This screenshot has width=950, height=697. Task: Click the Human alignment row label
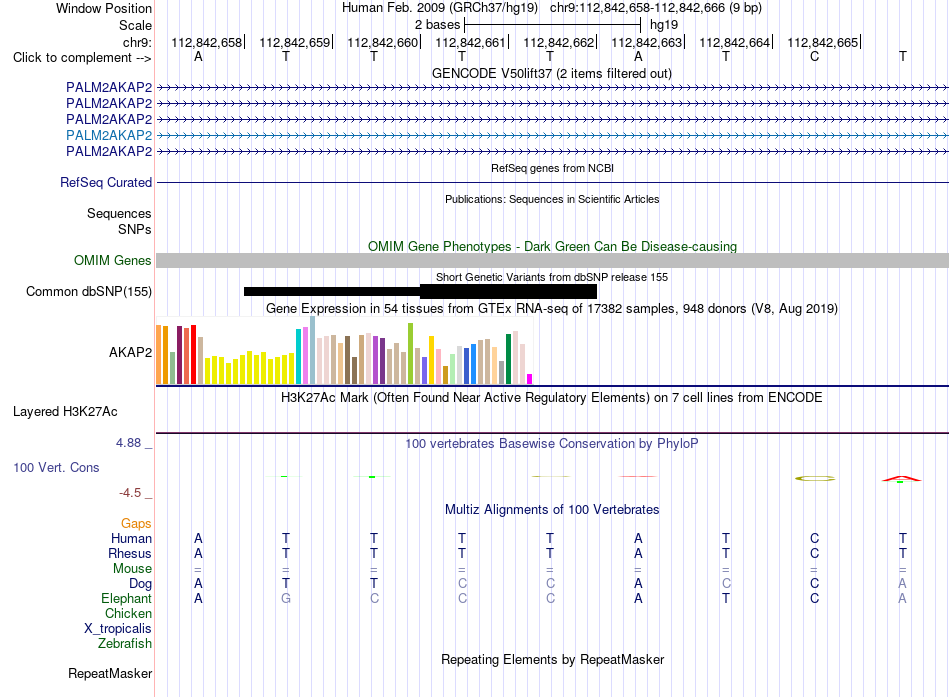pyautogui.click(x=131, y=538)
